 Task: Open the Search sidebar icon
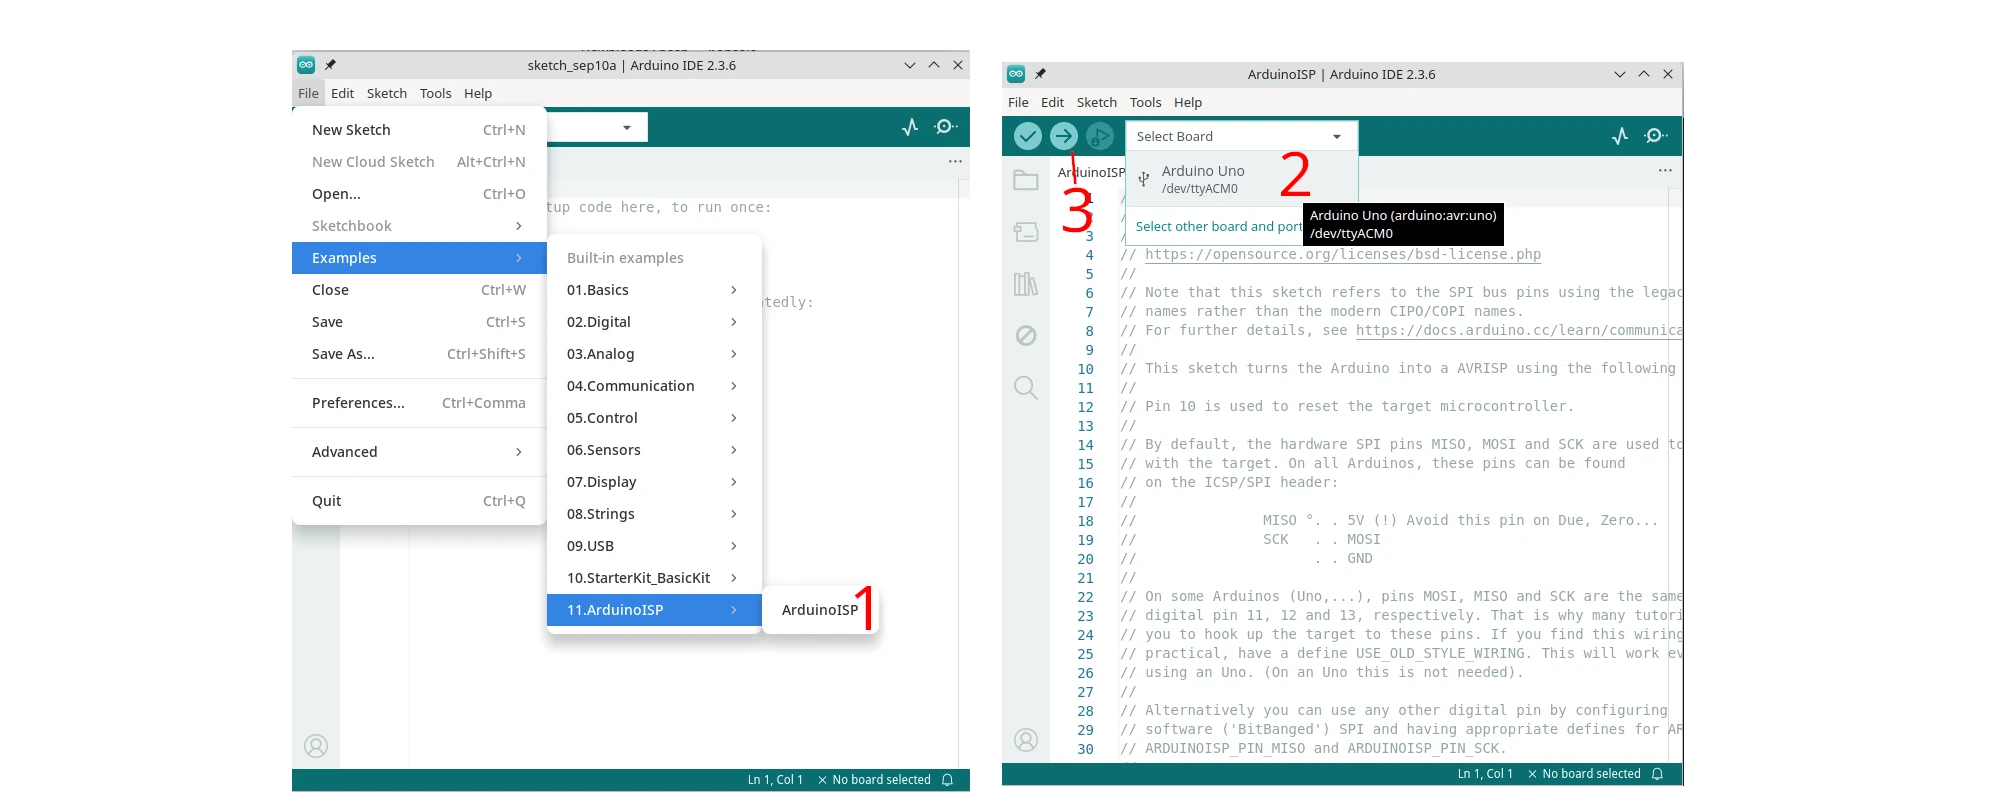tap(1026, 388)
